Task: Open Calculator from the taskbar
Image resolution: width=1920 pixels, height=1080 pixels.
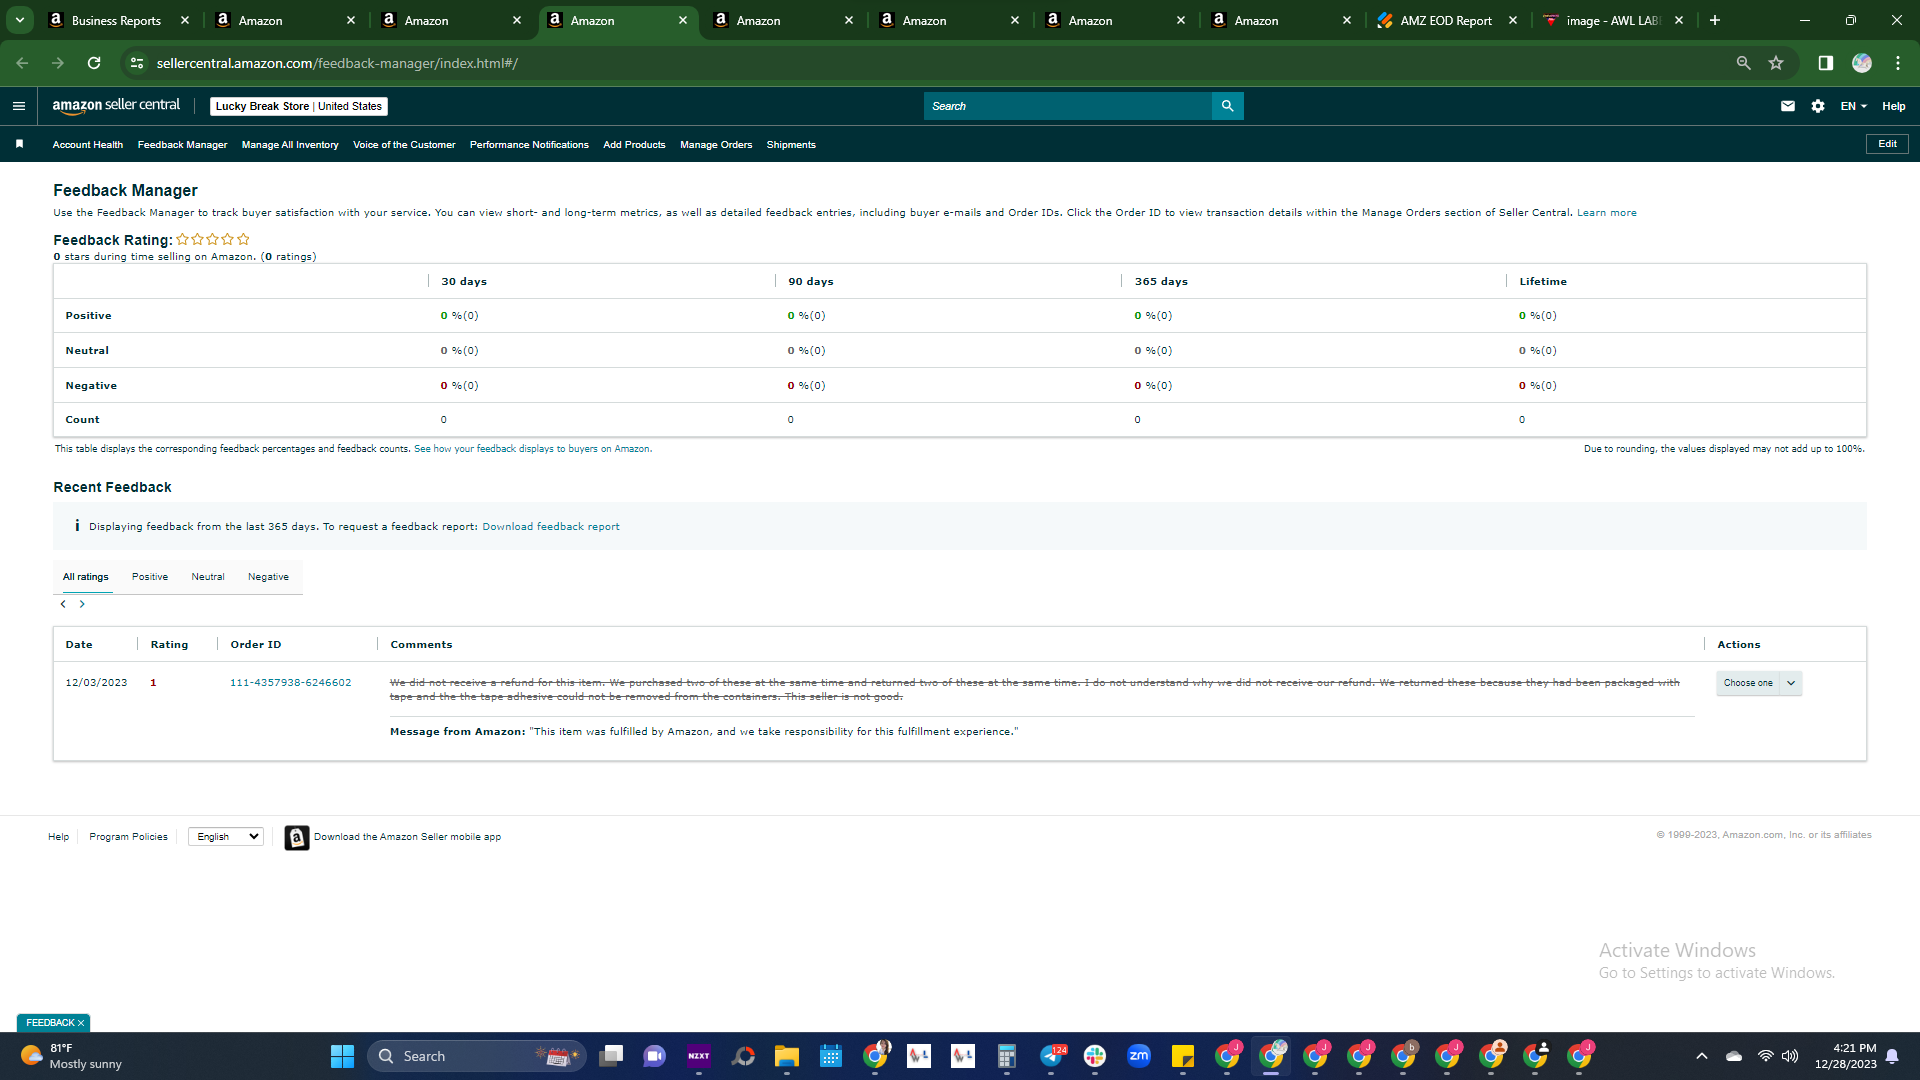Action: 1007,1056
